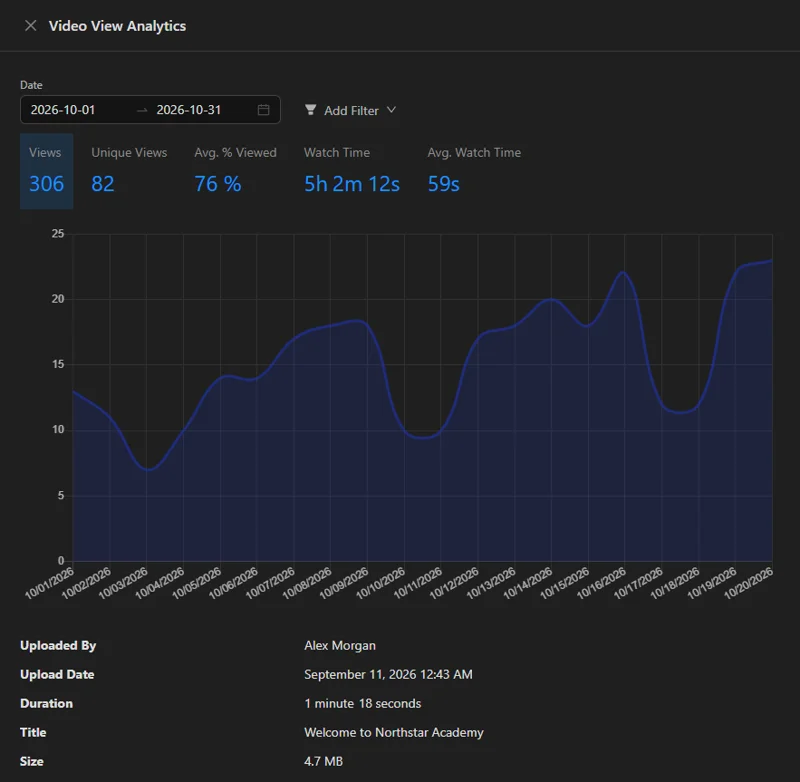Switch to the Unique Views metric

pyautogui.click(x=129, y=171)
